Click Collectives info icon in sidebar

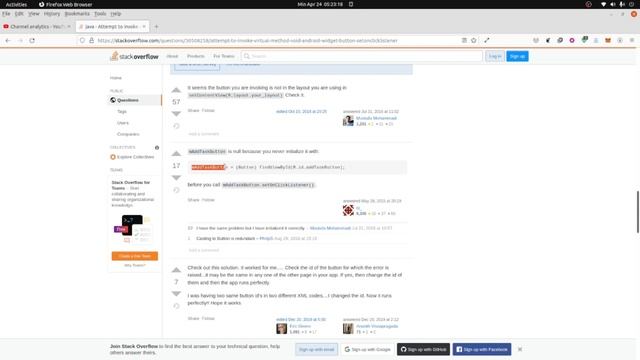pyautogui.click(x=157, y=147)
